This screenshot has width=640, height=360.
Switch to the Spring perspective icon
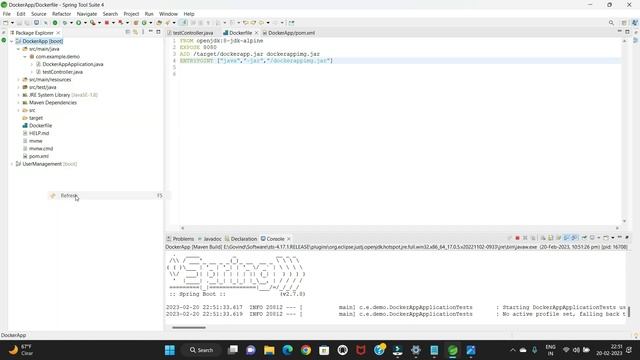[634, 23]
